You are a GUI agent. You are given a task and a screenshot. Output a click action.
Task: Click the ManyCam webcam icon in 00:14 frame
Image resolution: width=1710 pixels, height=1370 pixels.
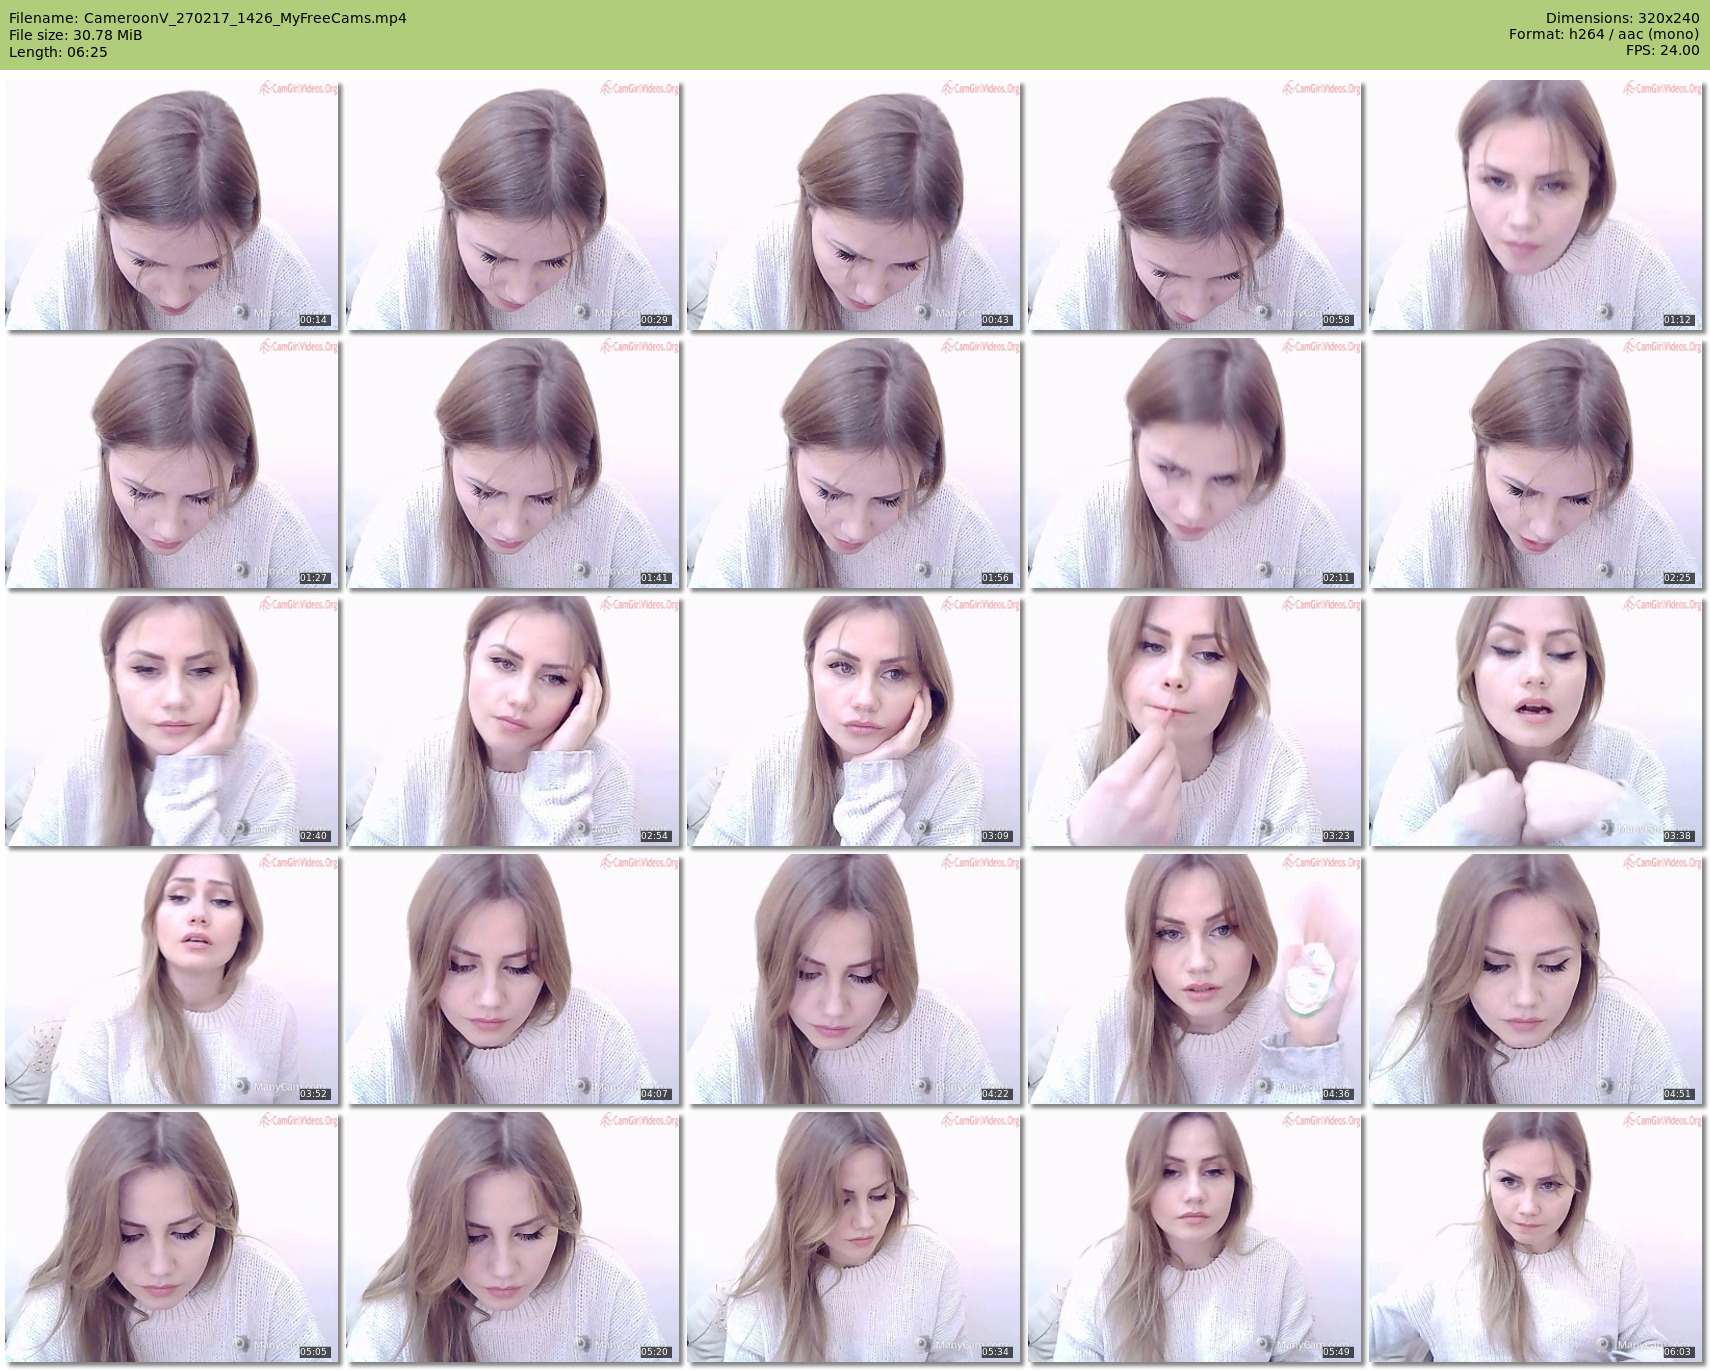click(x=241, y=313)
